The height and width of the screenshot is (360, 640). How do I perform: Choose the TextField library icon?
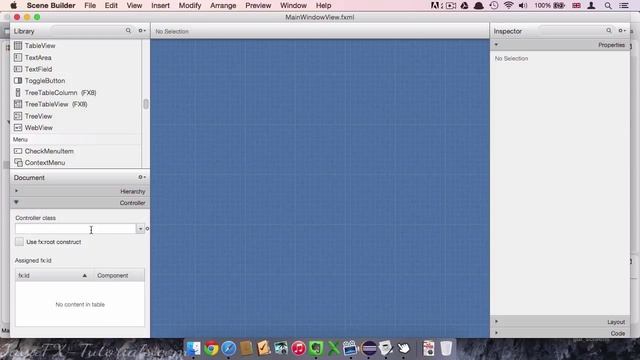click(18, 69)
